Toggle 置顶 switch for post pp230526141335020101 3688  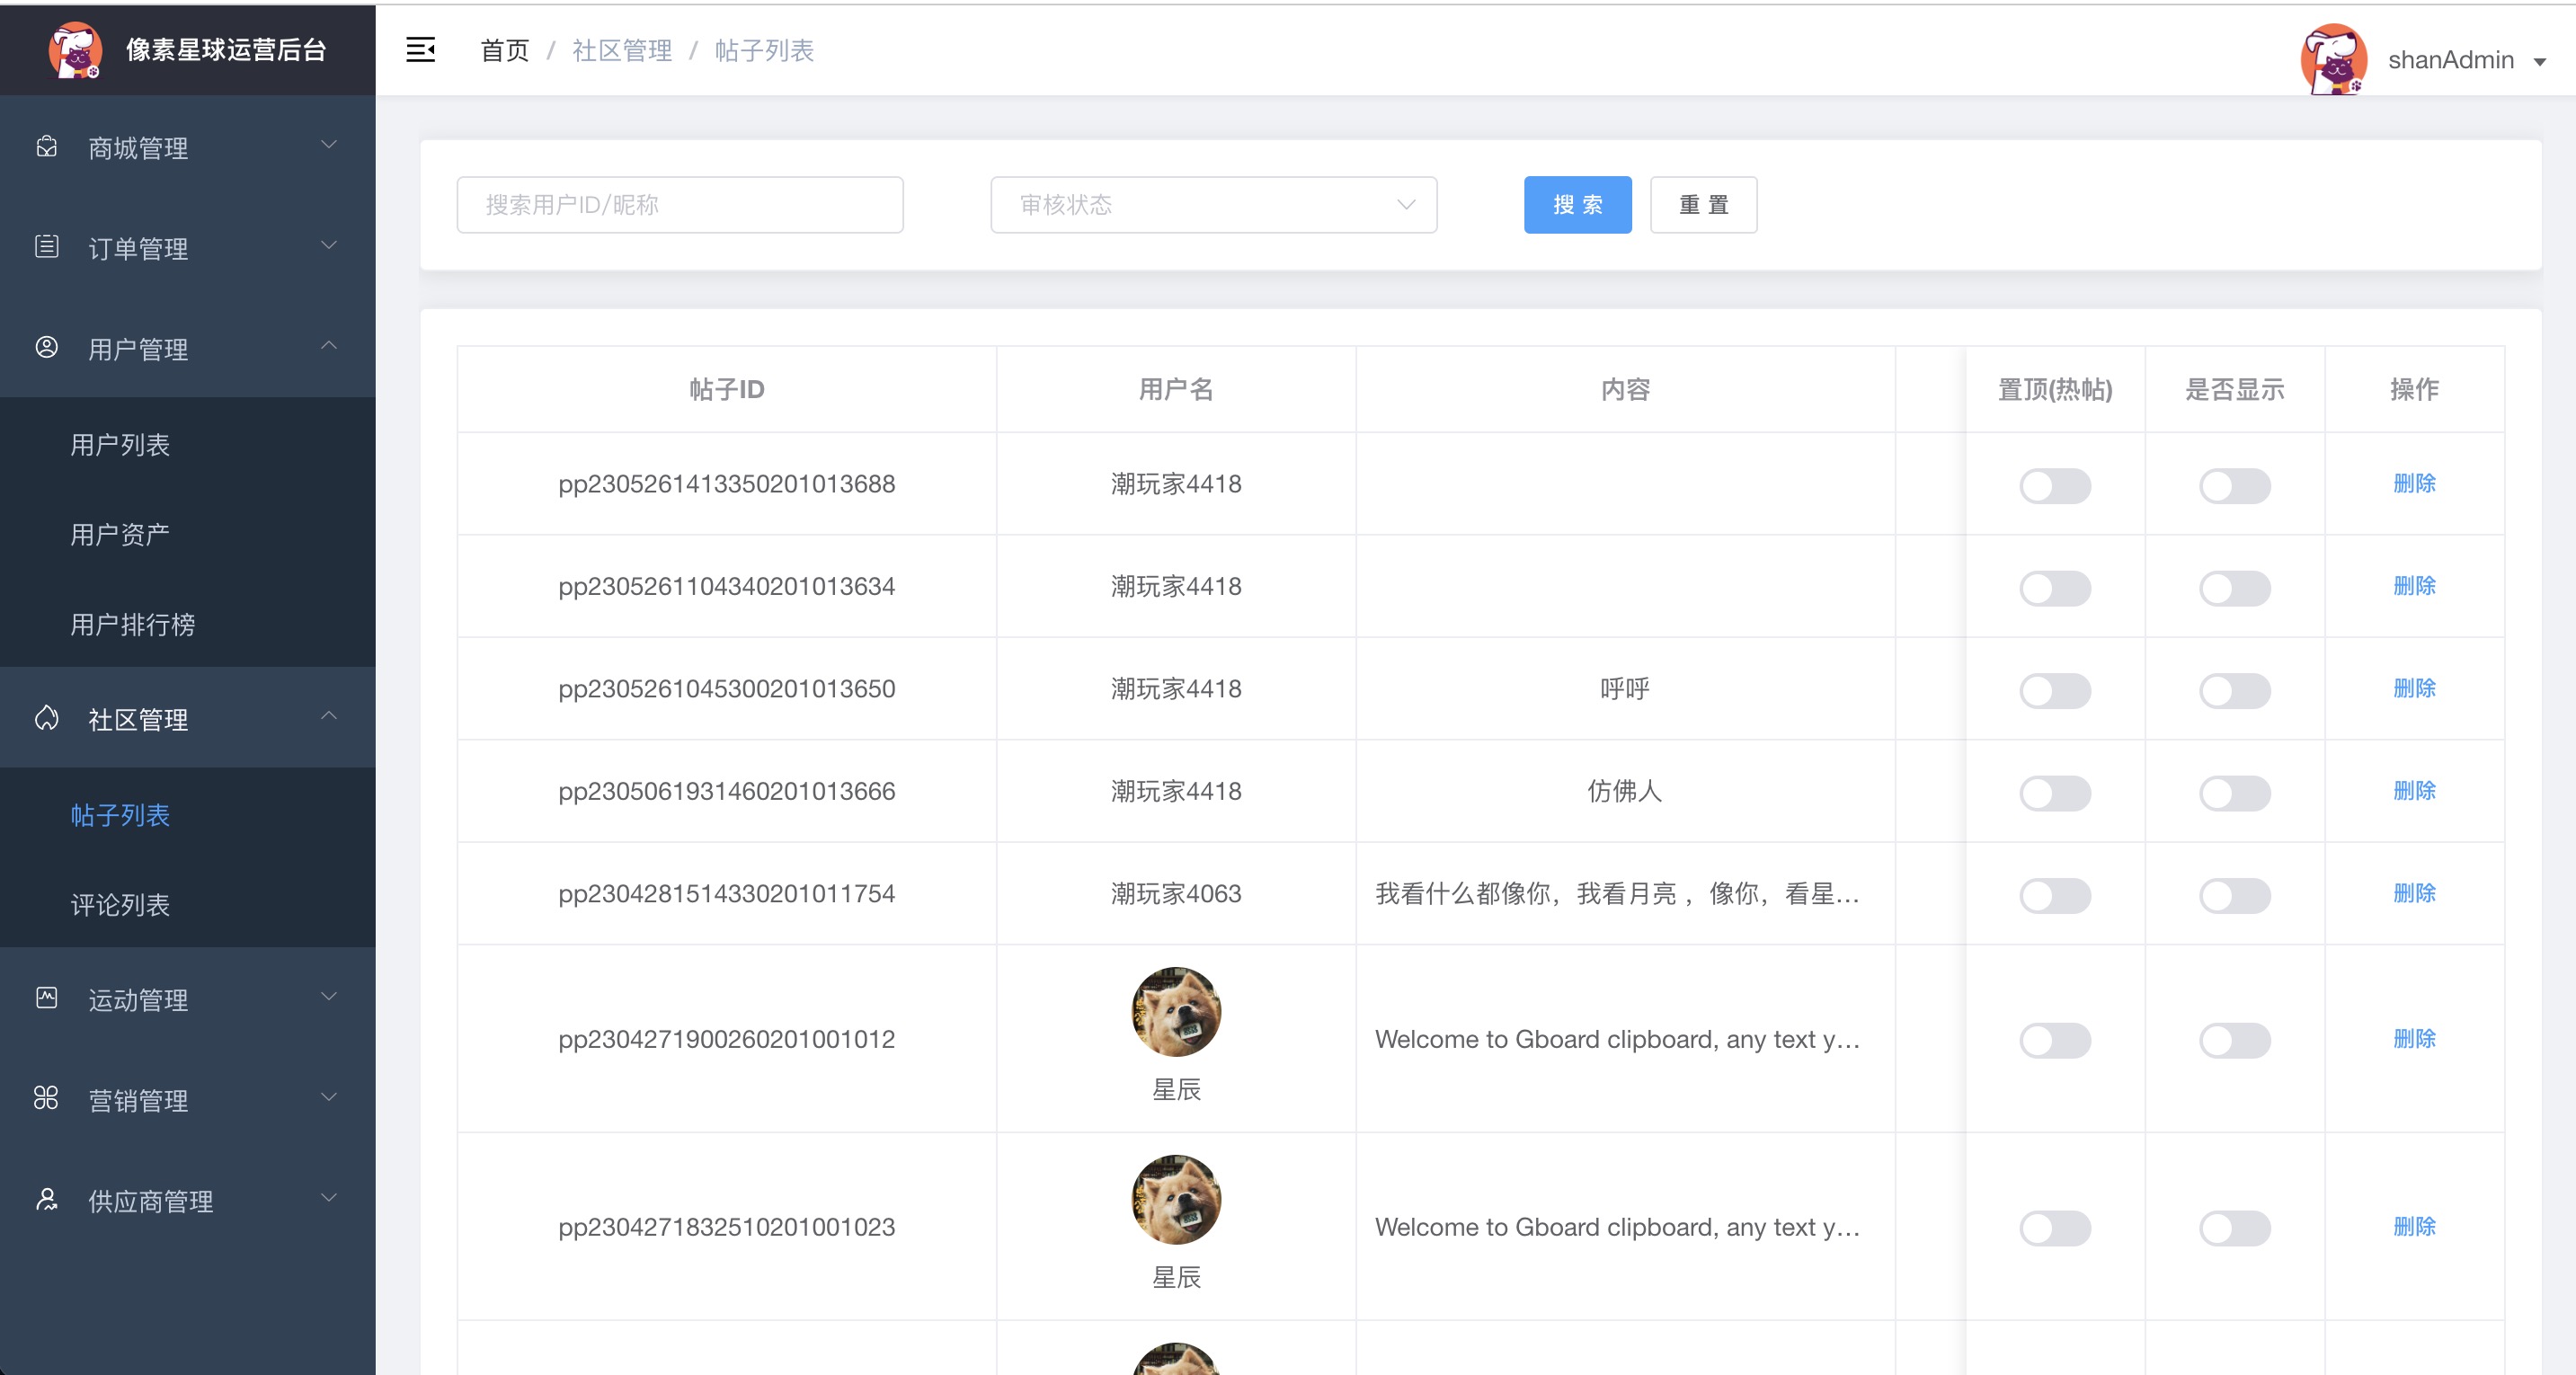tap(2055, 486)
